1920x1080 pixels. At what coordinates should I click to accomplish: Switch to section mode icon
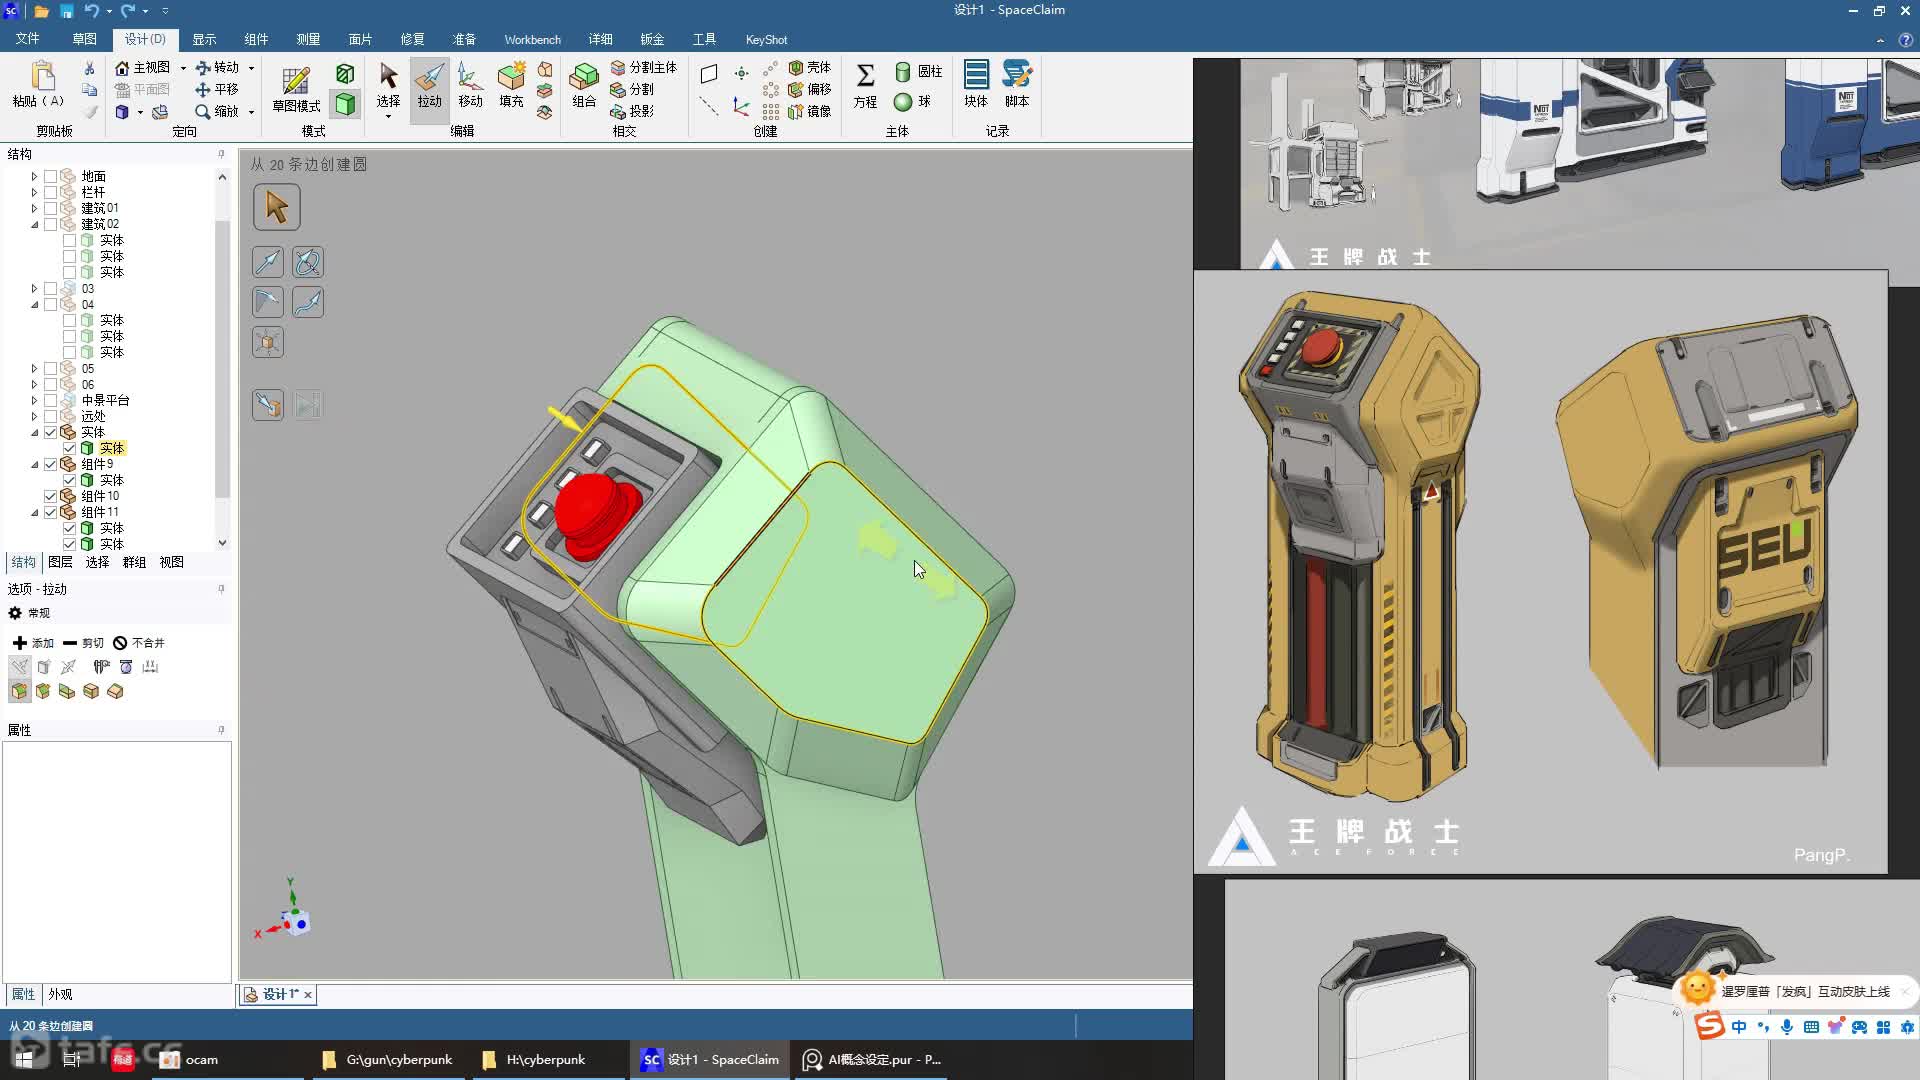[x=345, y=73]
